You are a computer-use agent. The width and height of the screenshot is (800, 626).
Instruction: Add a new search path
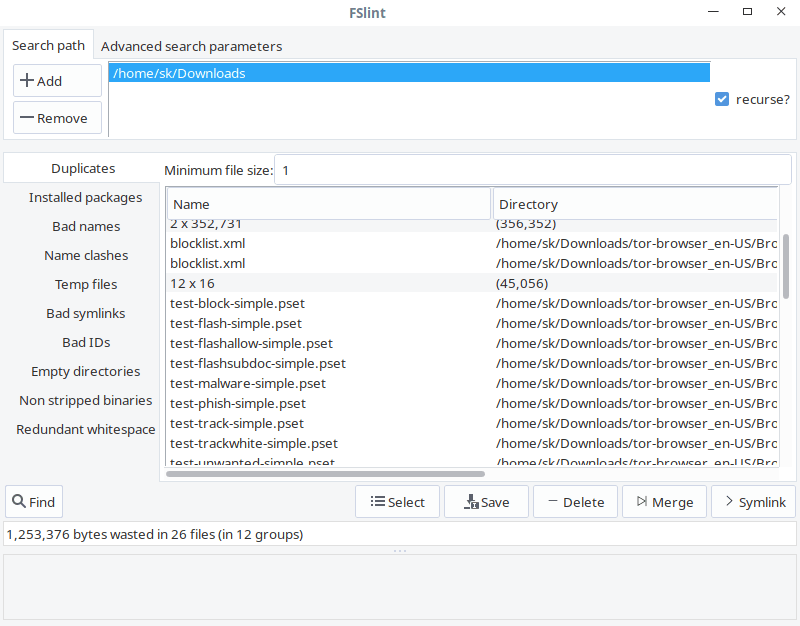[x=57, y=81]
